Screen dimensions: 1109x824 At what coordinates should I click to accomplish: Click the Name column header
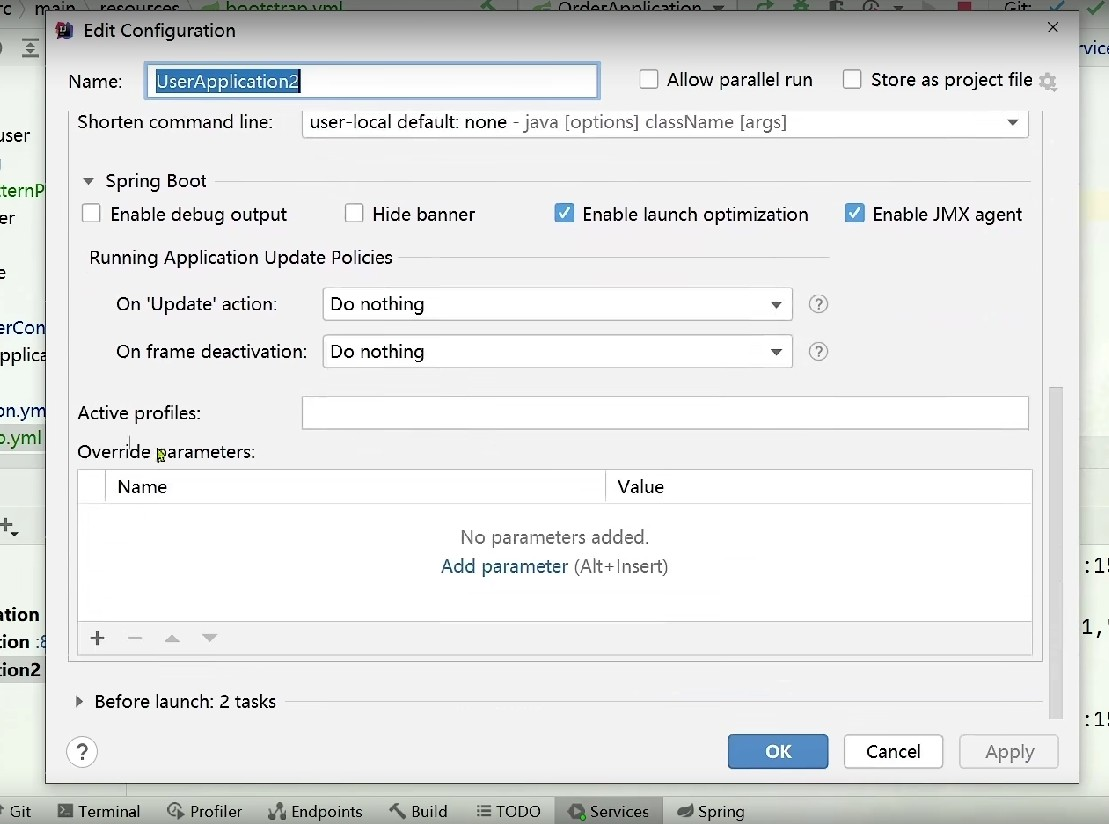click(356, 487)
